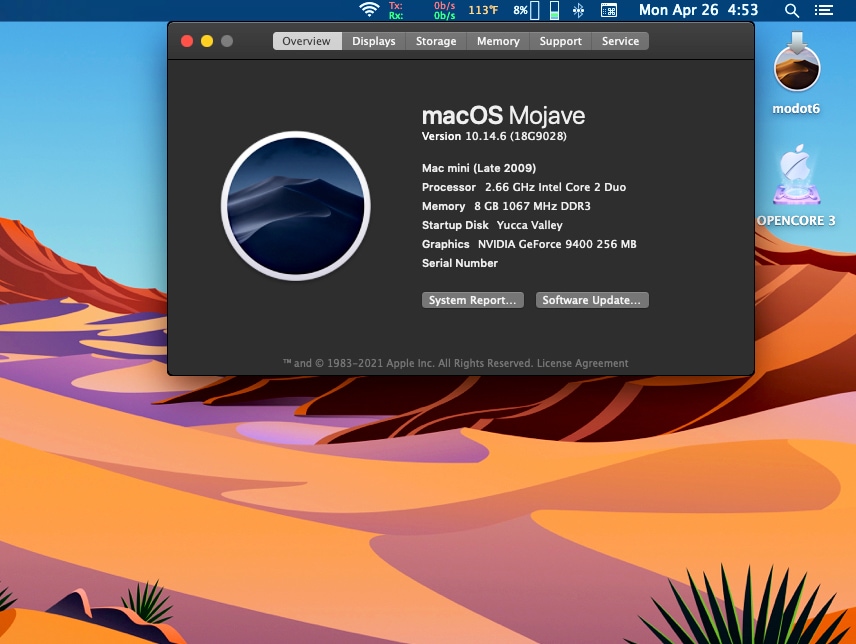The height and width of the screenshot is (644, 856).
Task: Close the About This Mac window
Action: pyautogui.click(x=187, y=41)
